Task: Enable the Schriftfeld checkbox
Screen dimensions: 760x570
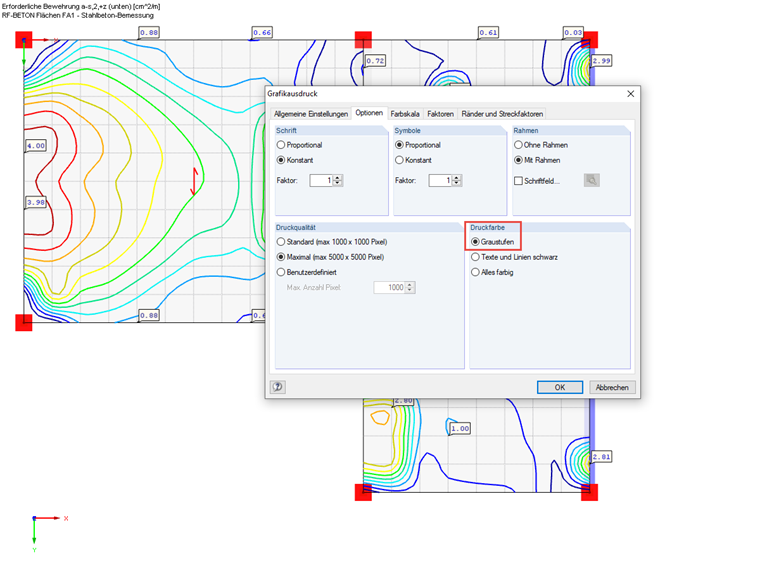Action: 518,181
